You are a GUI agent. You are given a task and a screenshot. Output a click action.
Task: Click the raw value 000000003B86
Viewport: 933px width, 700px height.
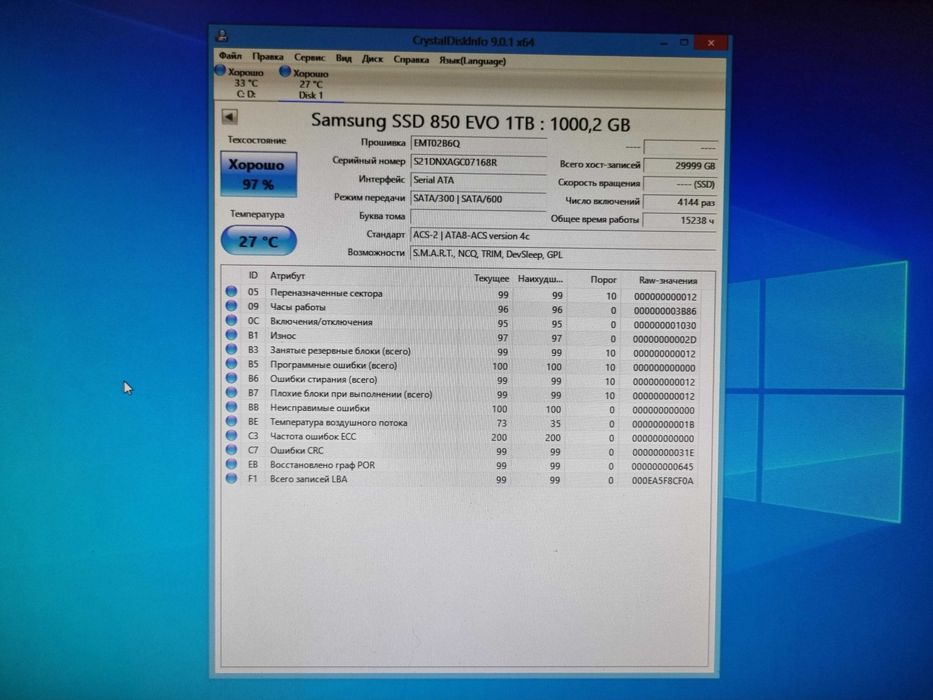[665, 311]
